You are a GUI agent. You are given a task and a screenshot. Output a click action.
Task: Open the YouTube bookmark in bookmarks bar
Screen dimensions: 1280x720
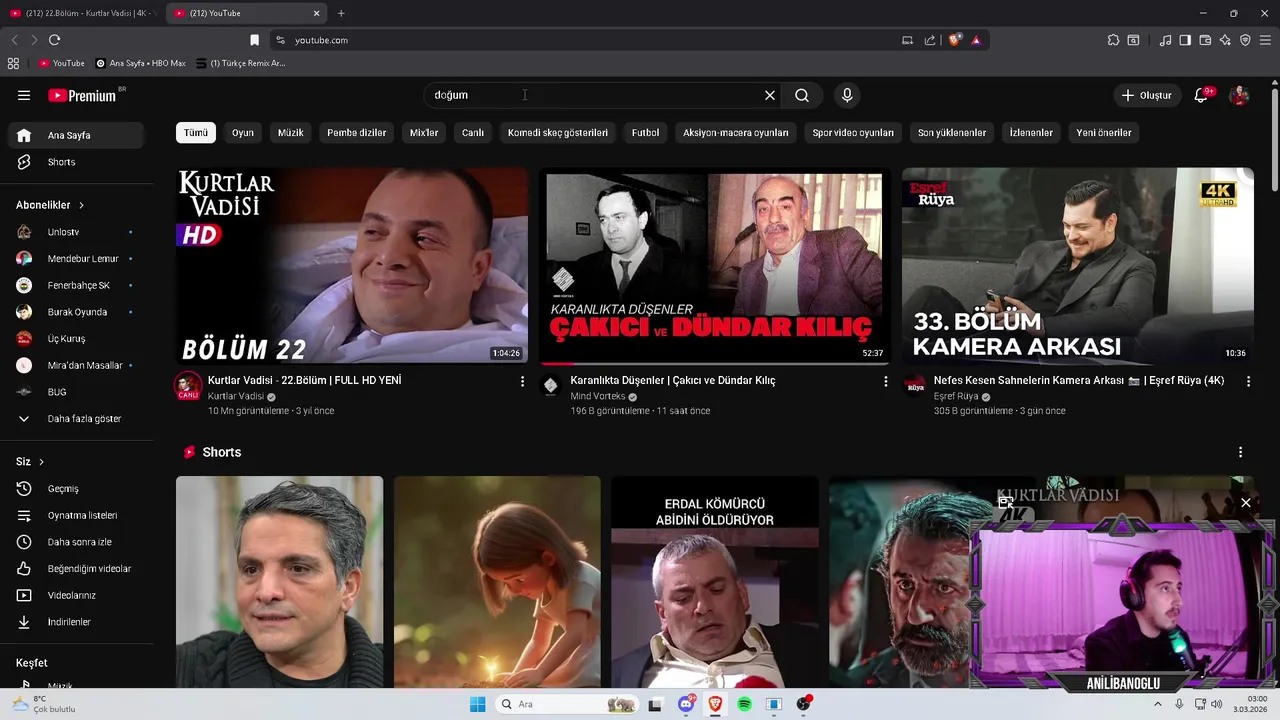62,63
